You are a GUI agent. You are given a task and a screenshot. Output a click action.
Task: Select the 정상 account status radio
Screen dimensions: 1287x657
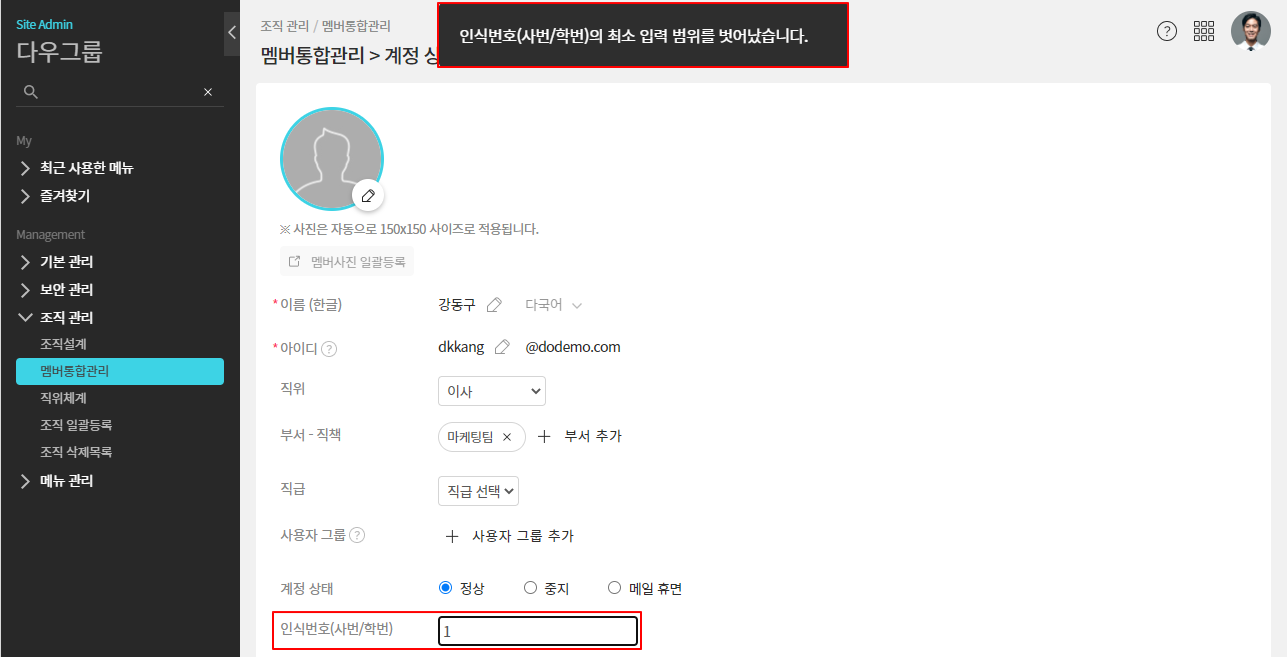click(x=446, y=588)
